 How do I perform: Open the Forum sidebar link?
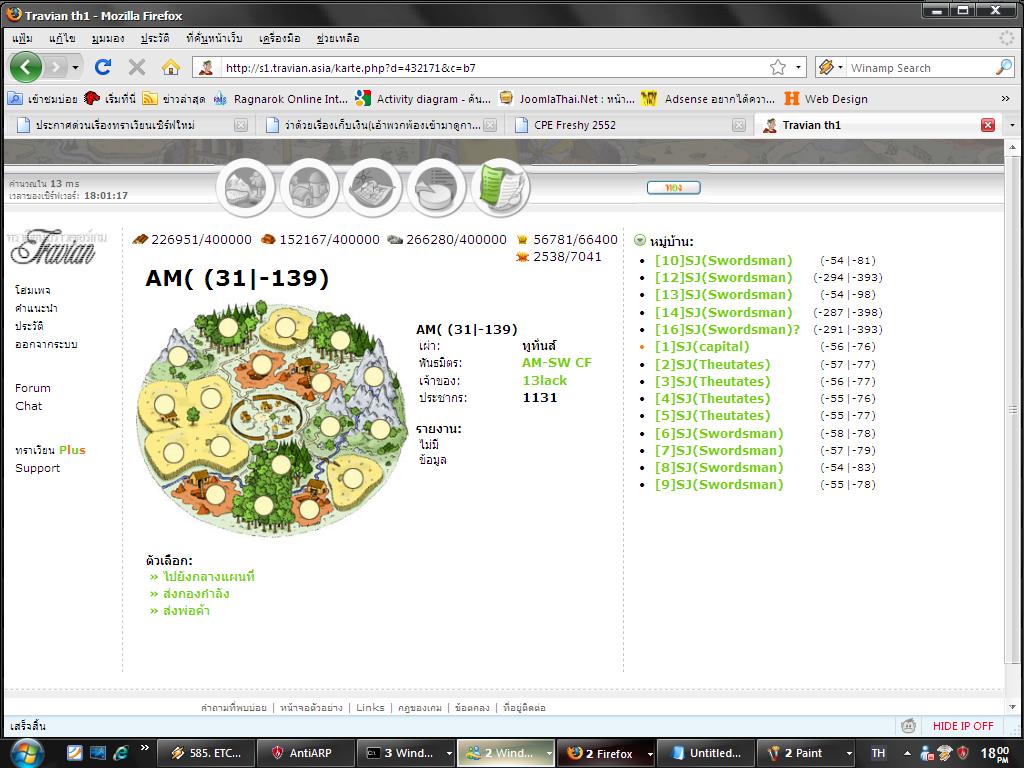(33, 388)
